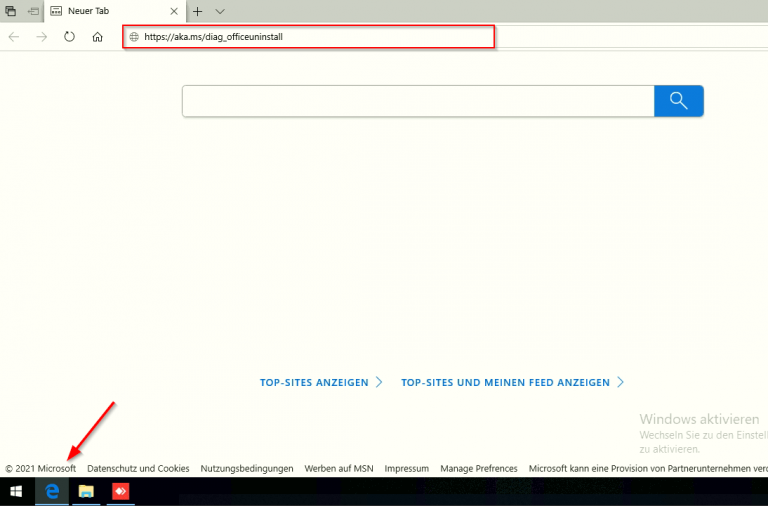Close the Neuer Tab tab
Viewport: 768px width, 506px height.
174,11
